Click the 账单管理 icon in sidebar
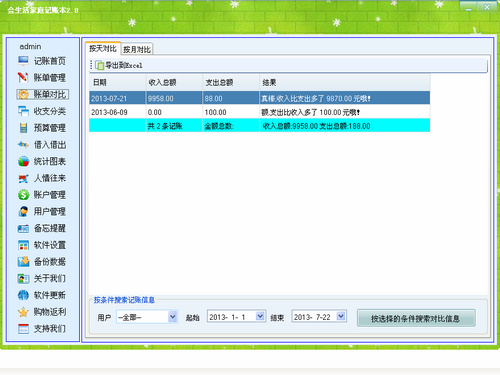This screenshot has height=375, width=500. point(23,78)
